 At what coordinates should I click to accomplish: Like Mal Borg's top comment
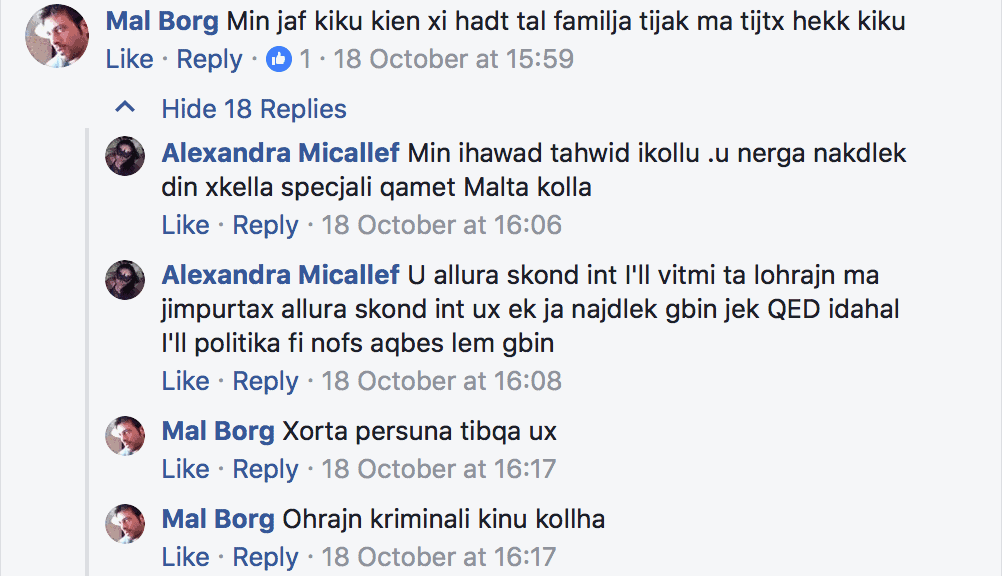point(129,60)
